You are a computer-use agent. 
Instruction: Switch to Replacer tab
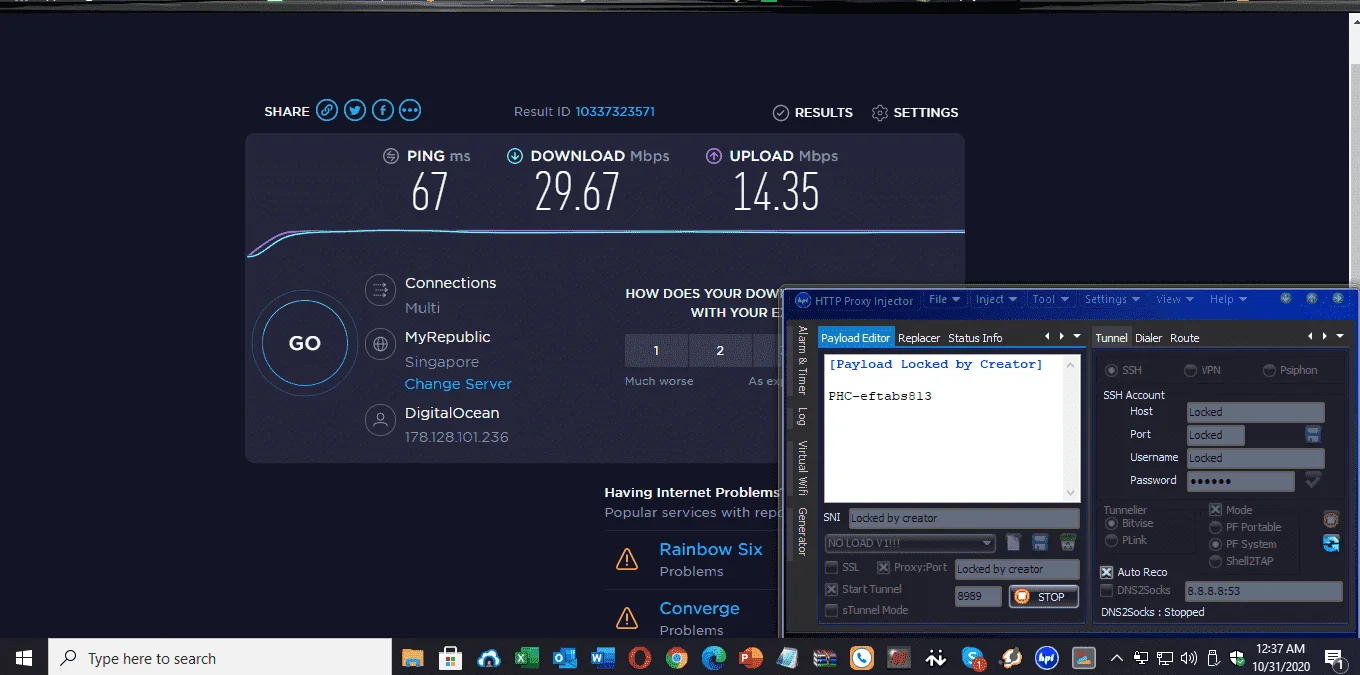pos(919,338)
